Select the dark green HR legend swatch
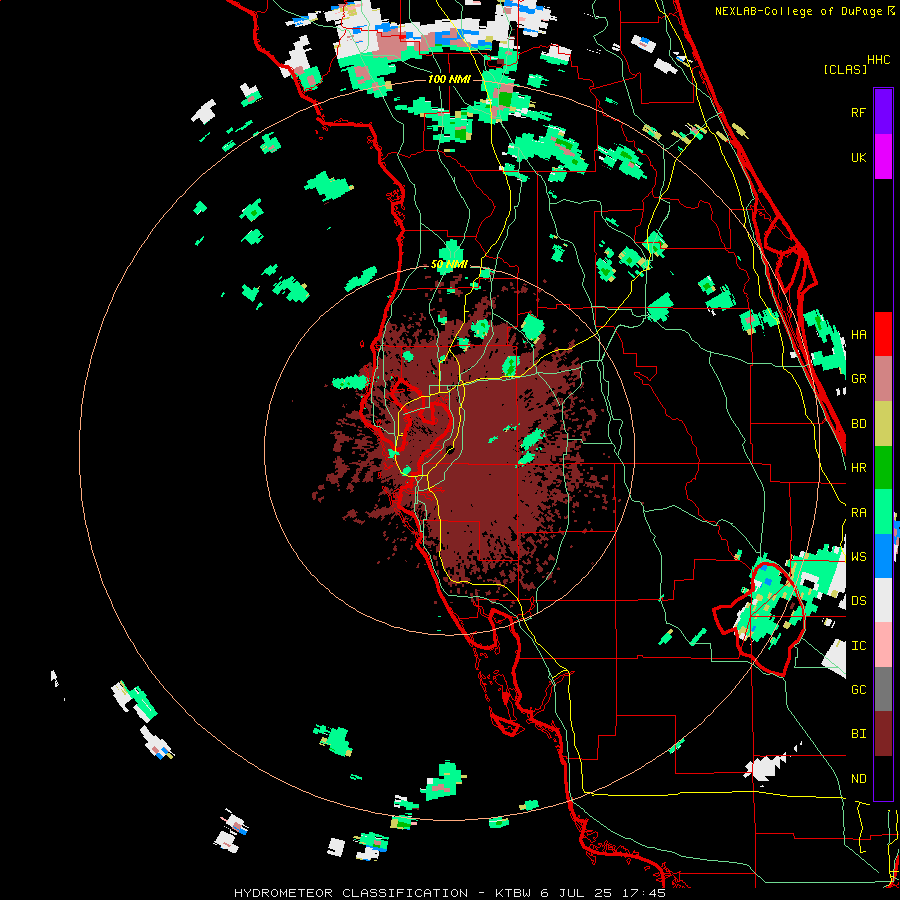The image size is (900, 900). point(883,468)
